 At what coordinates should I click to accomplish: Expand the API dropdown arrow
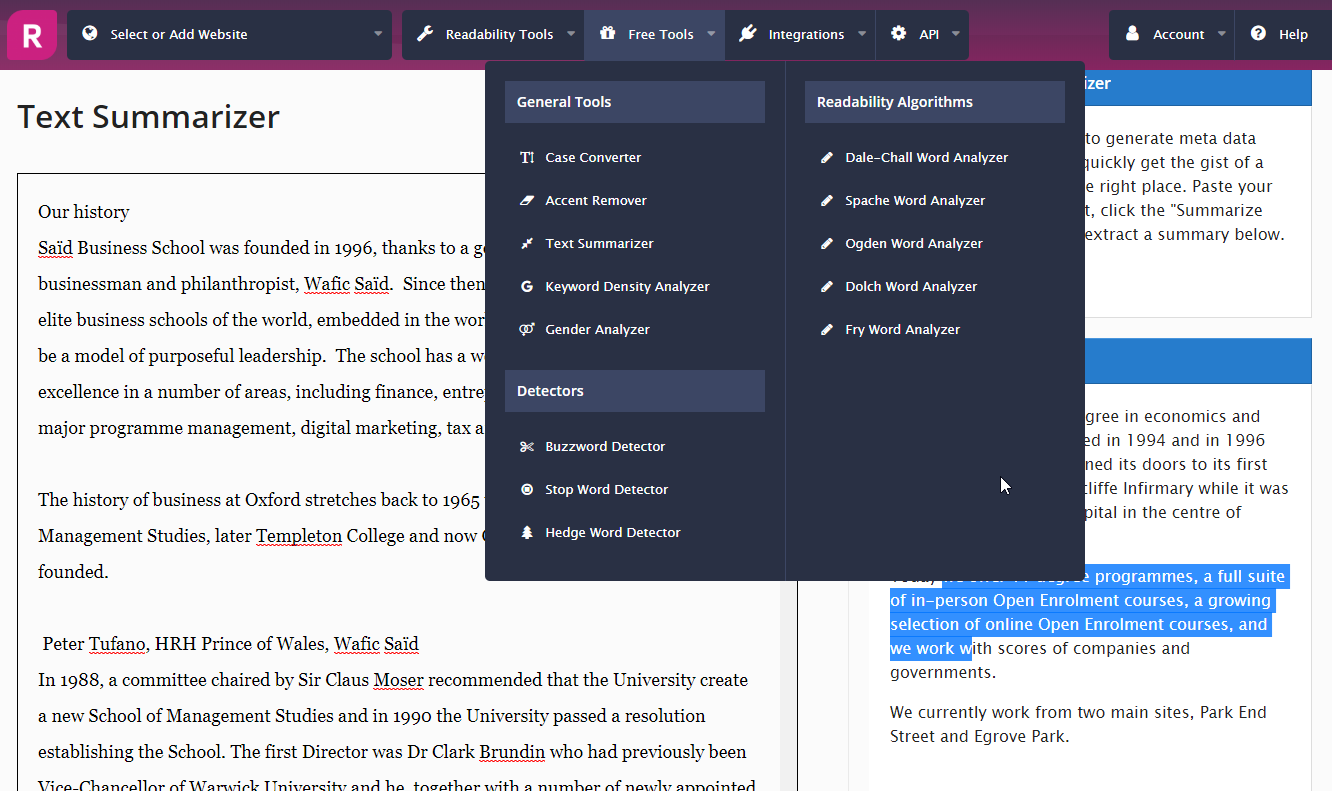point(955,34)
